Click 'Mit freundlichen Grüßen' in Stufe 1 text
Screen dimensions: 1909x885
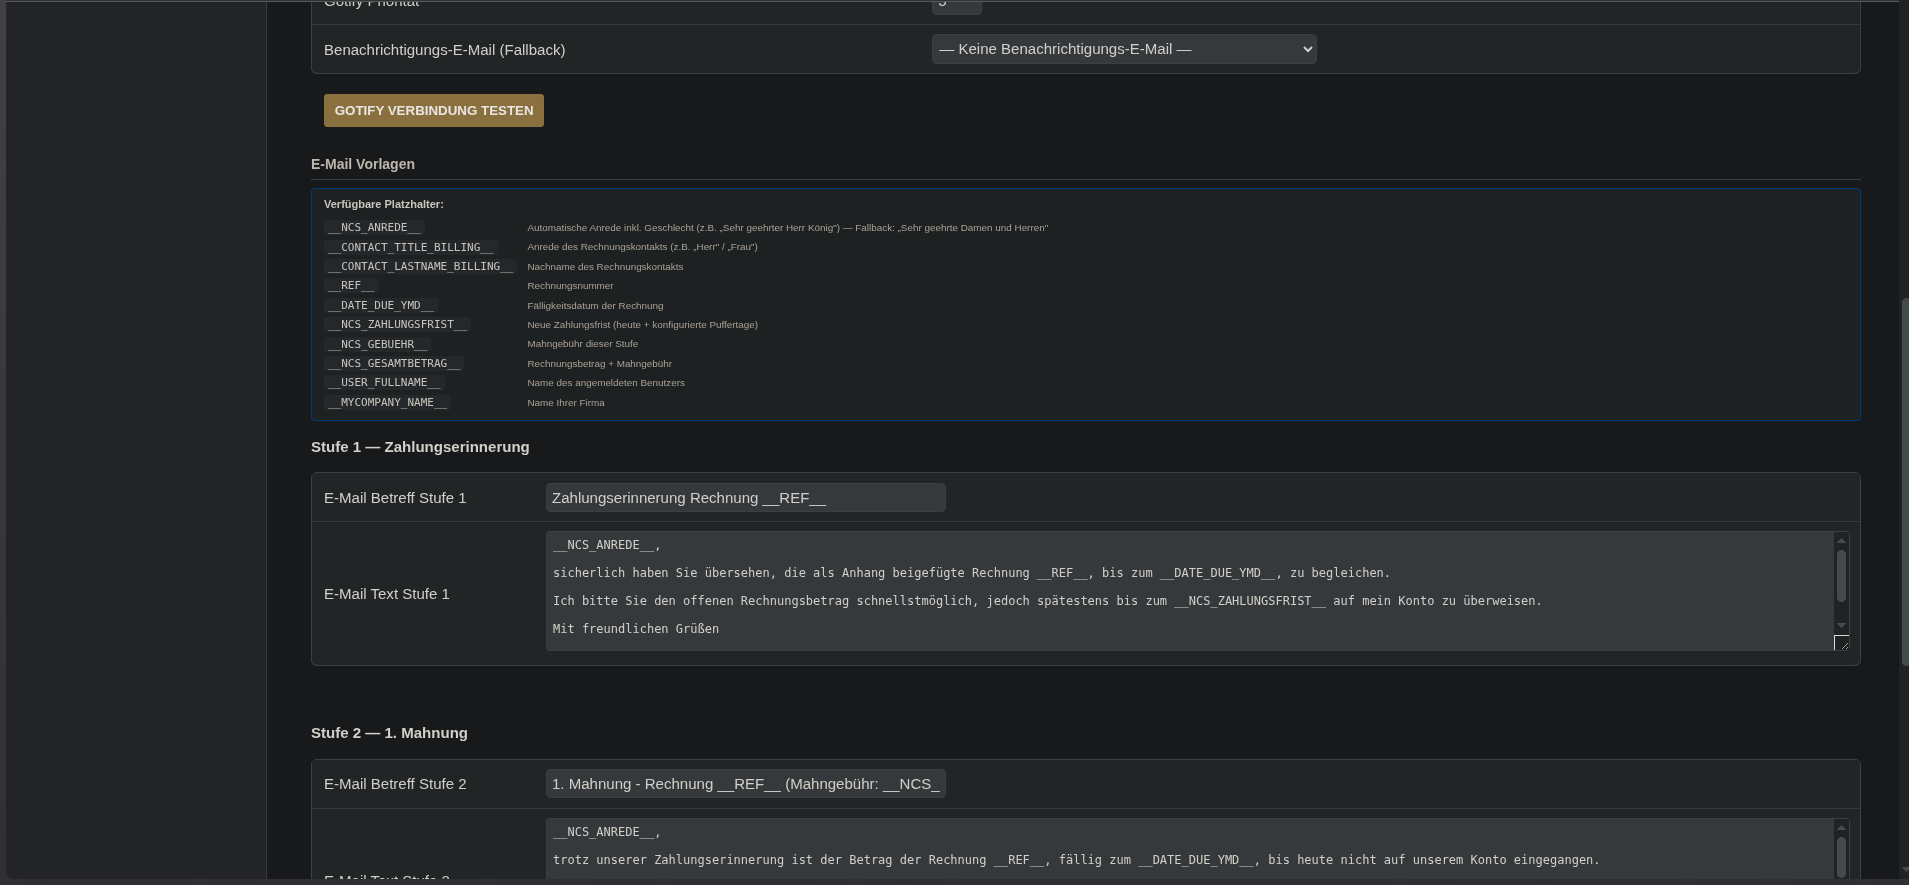coord(636,629)
